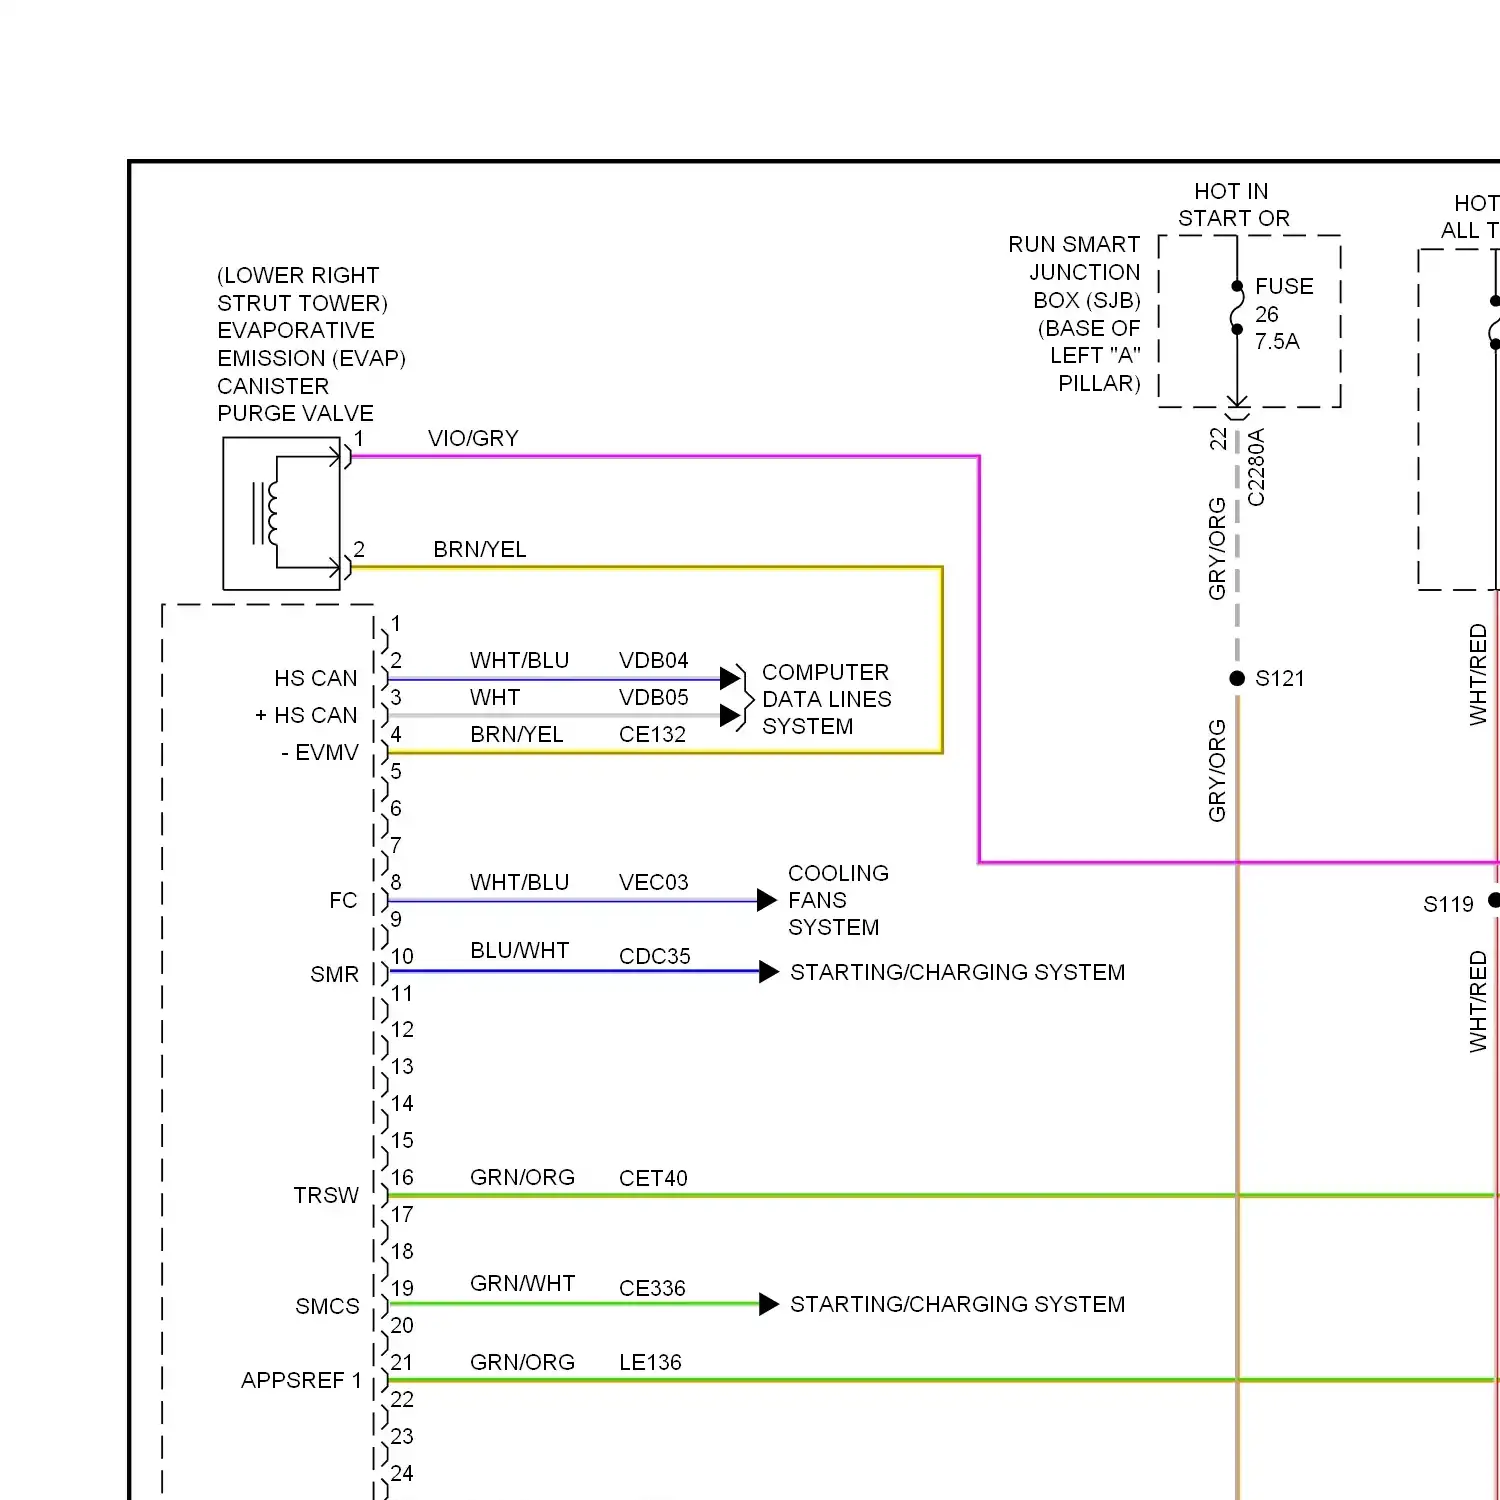
Task: Click the WHT/RED label above S119
Action: pyautogui.click(x=1478, y=675)
